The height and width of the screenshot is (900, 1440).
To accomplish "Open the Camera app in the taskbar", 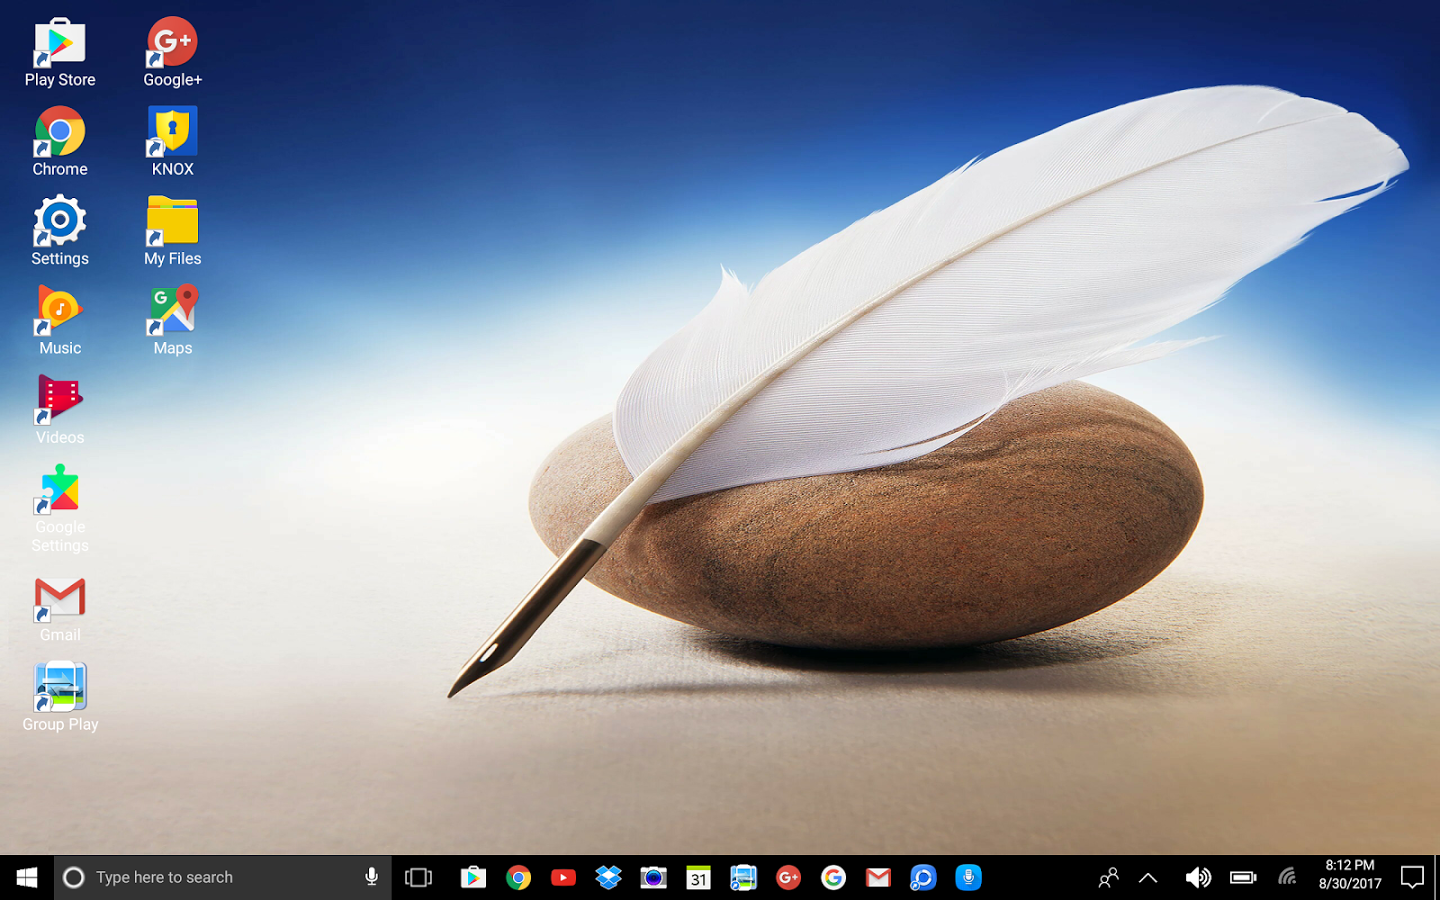I will pyautogui.click(x=653, y=877).
